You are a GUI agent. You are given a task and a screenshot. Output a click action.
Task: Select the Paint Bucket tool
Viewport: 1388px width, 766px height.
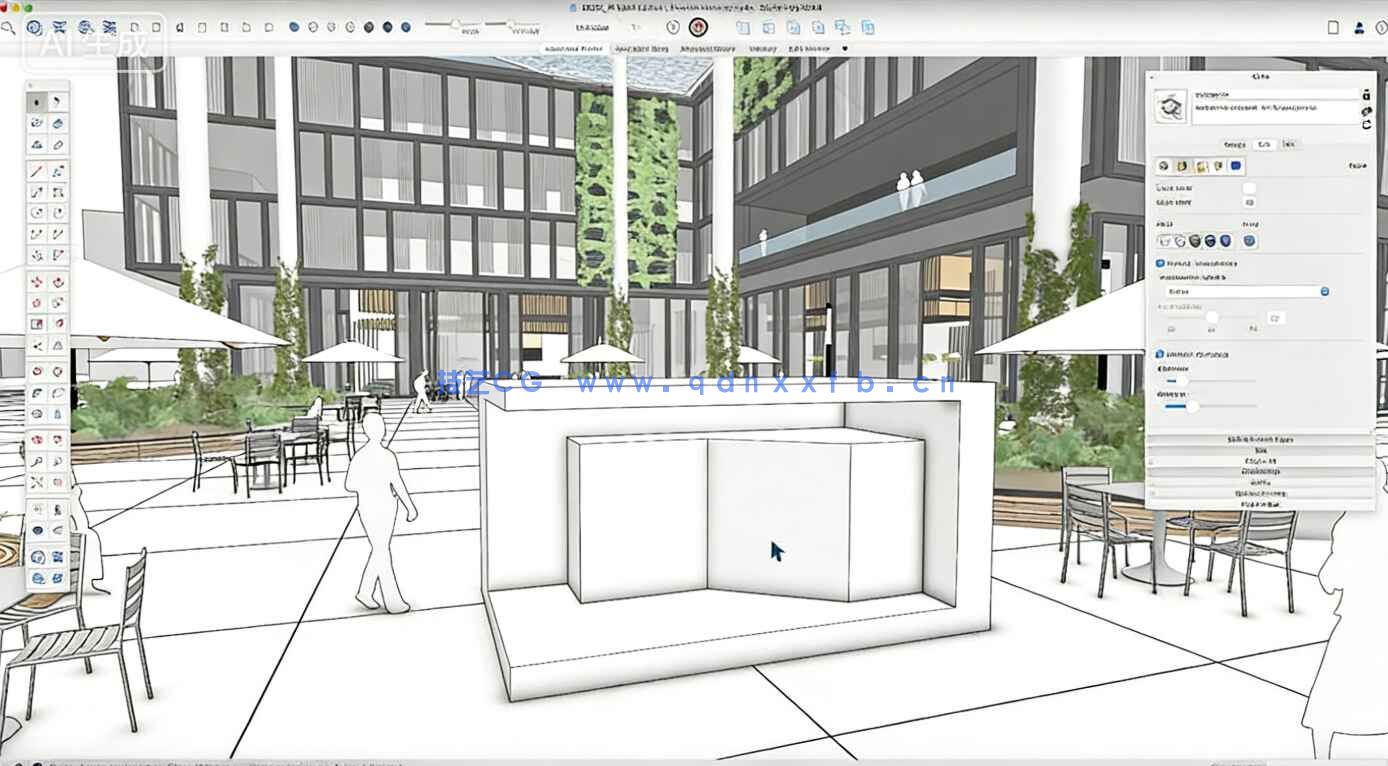[x=38, y=146]
